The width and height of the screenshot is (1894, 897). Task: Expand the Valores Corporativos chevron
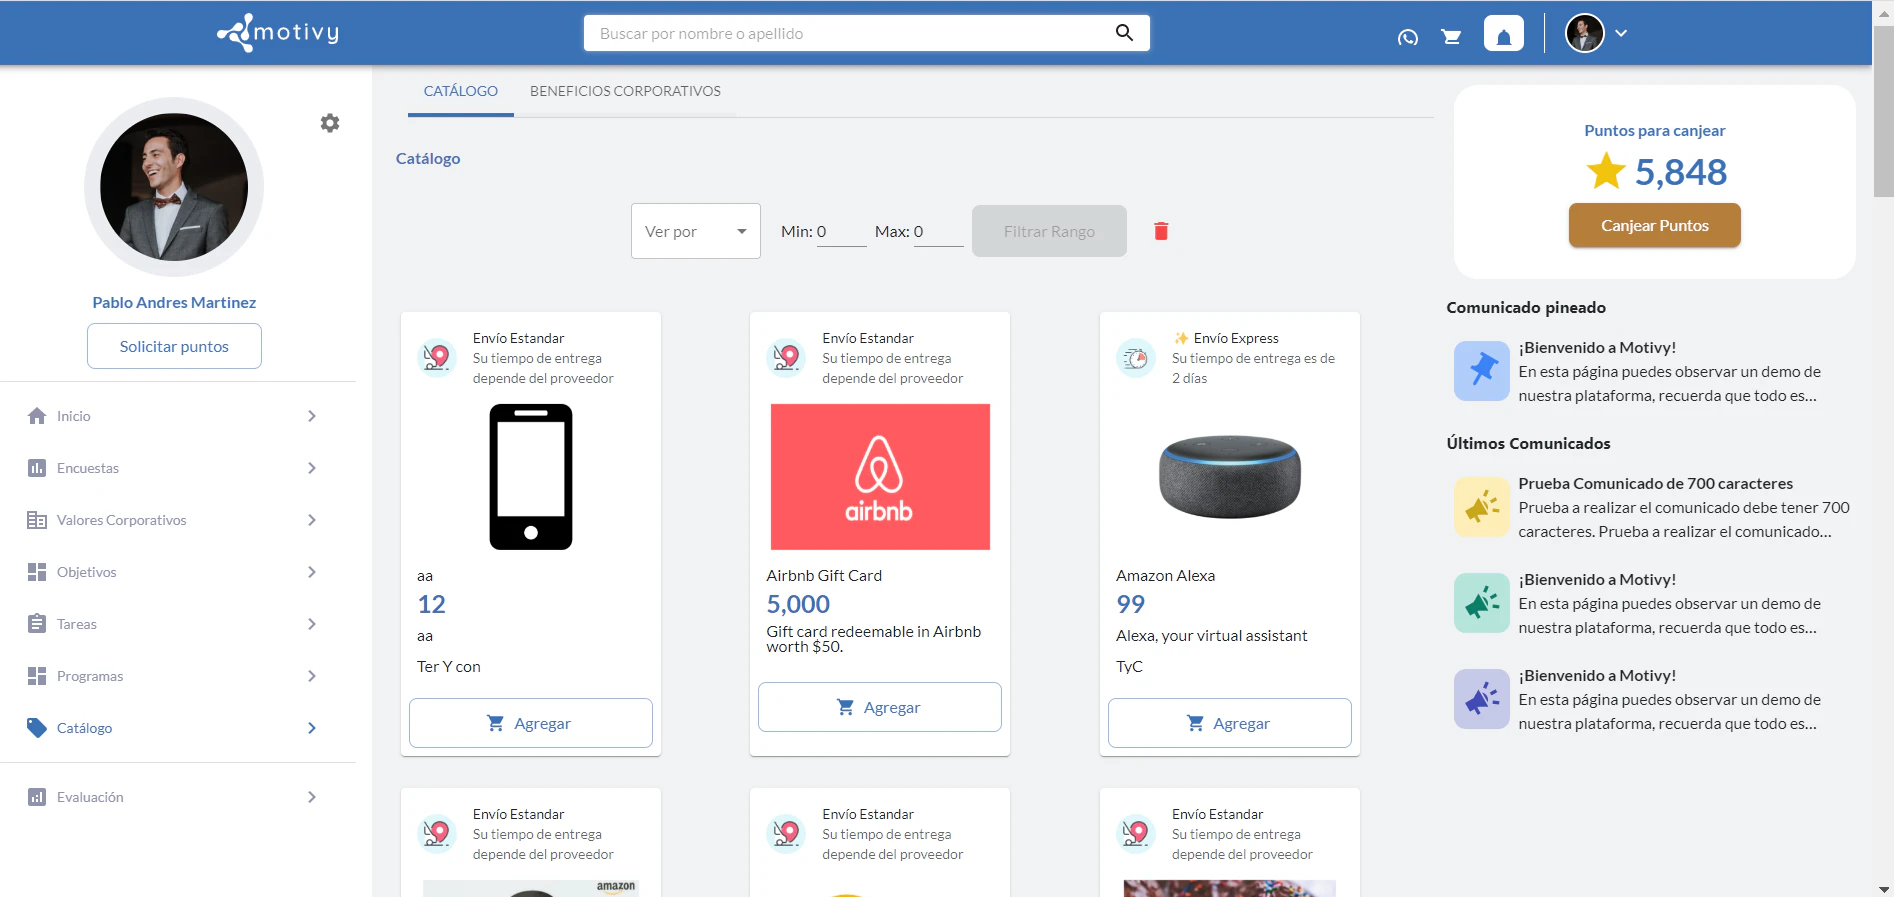coord(312,520)
